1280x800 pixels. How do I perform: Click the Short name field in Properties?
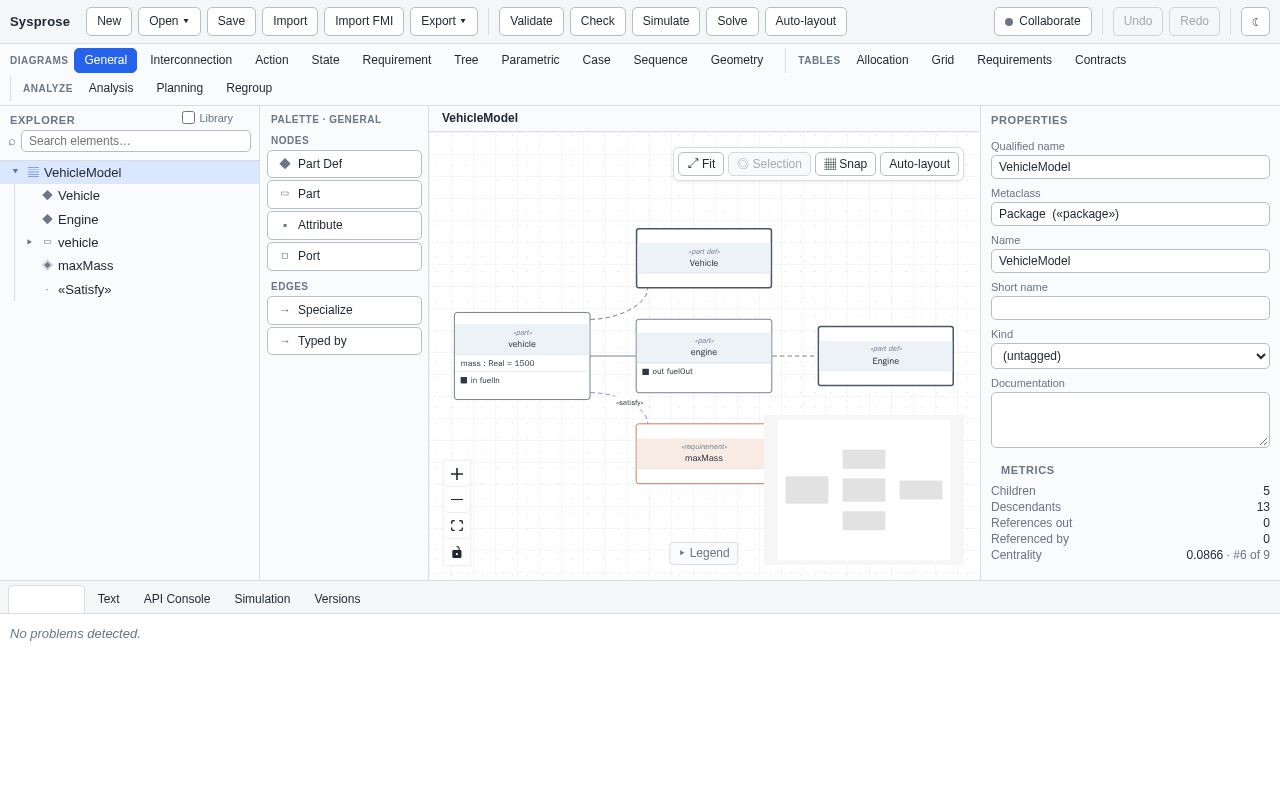coord(1130,308)
